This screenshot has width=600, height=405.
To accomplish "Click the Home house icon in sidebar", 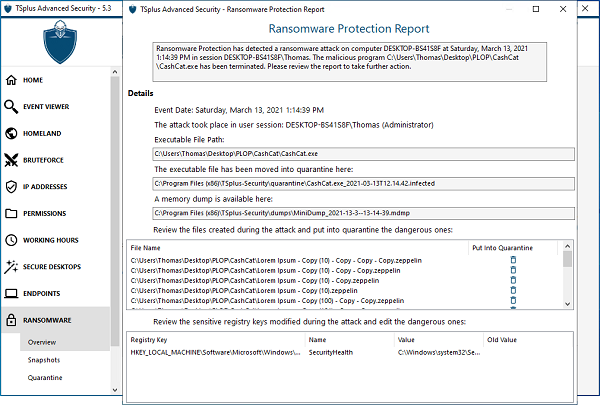I will 11,80.
